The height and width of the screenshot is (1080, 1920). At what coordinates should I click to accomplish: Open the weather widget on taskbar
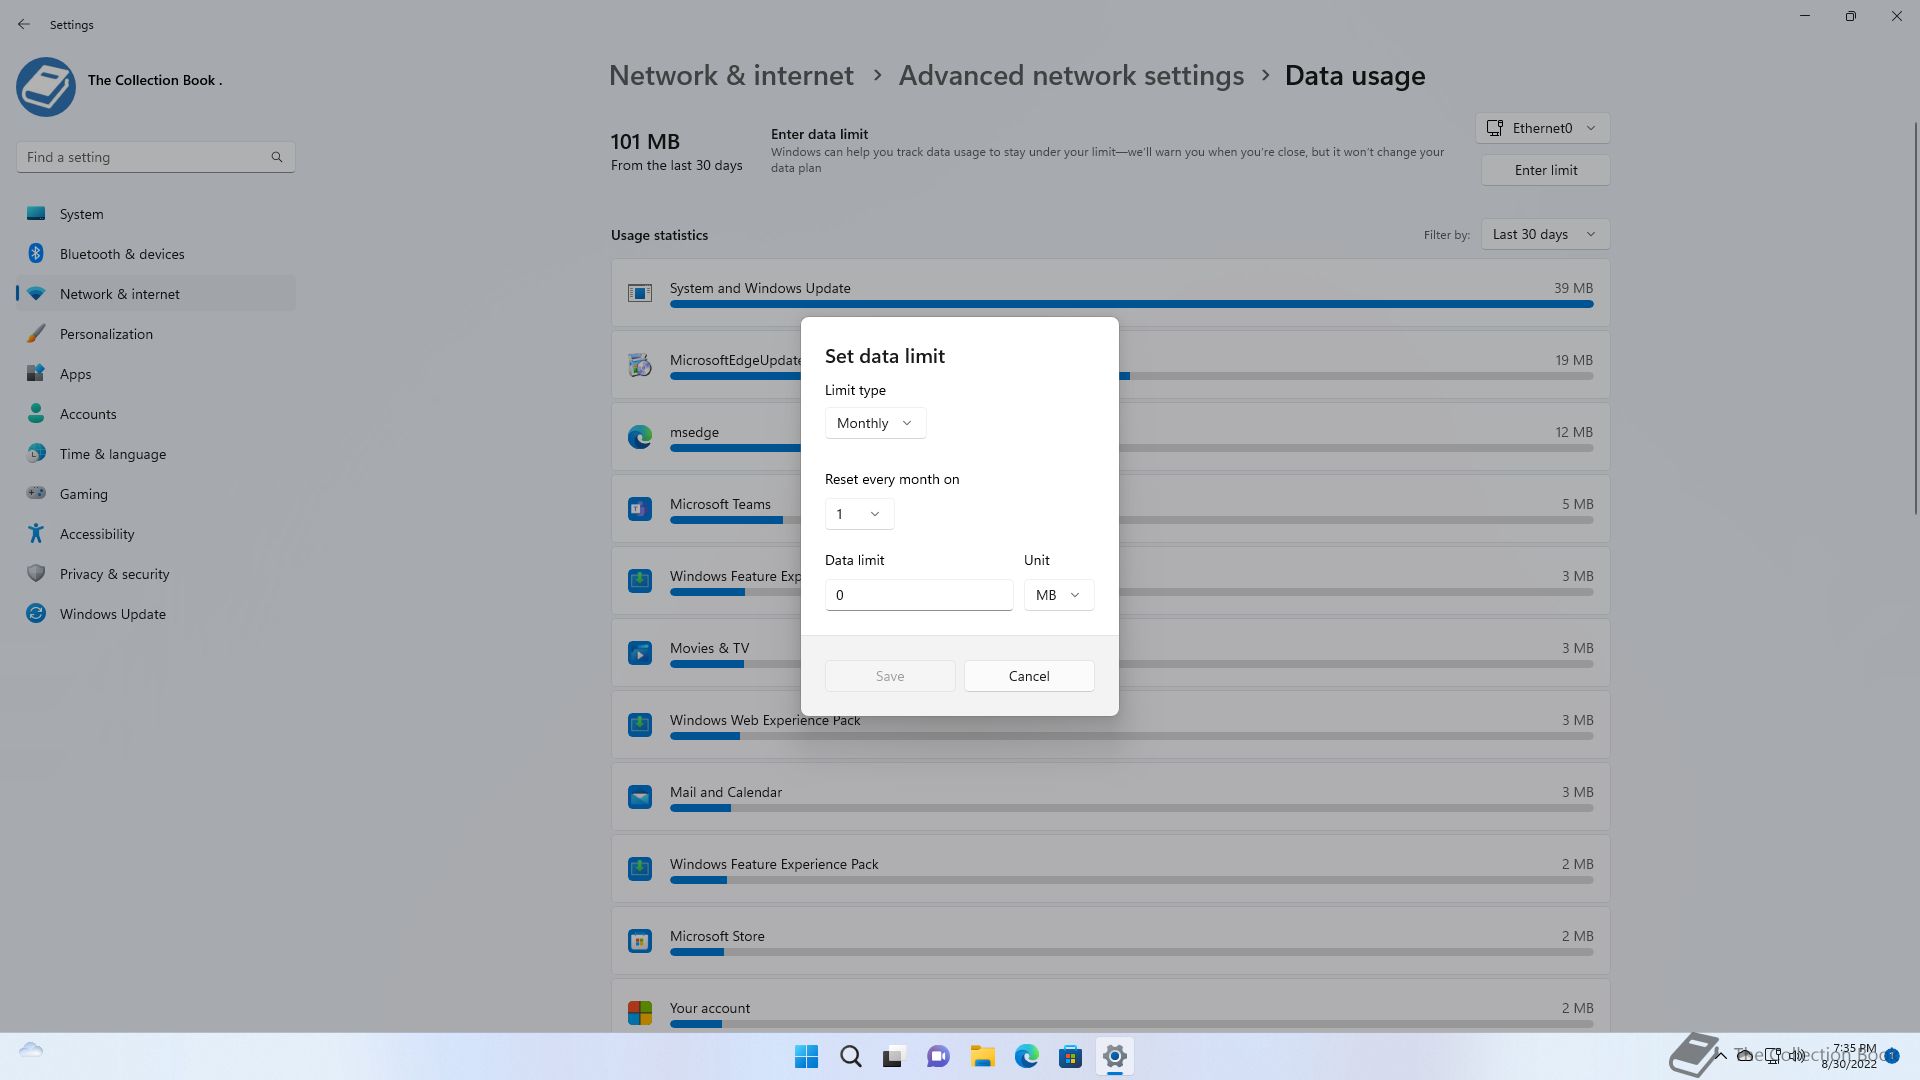coord(31,1050)
